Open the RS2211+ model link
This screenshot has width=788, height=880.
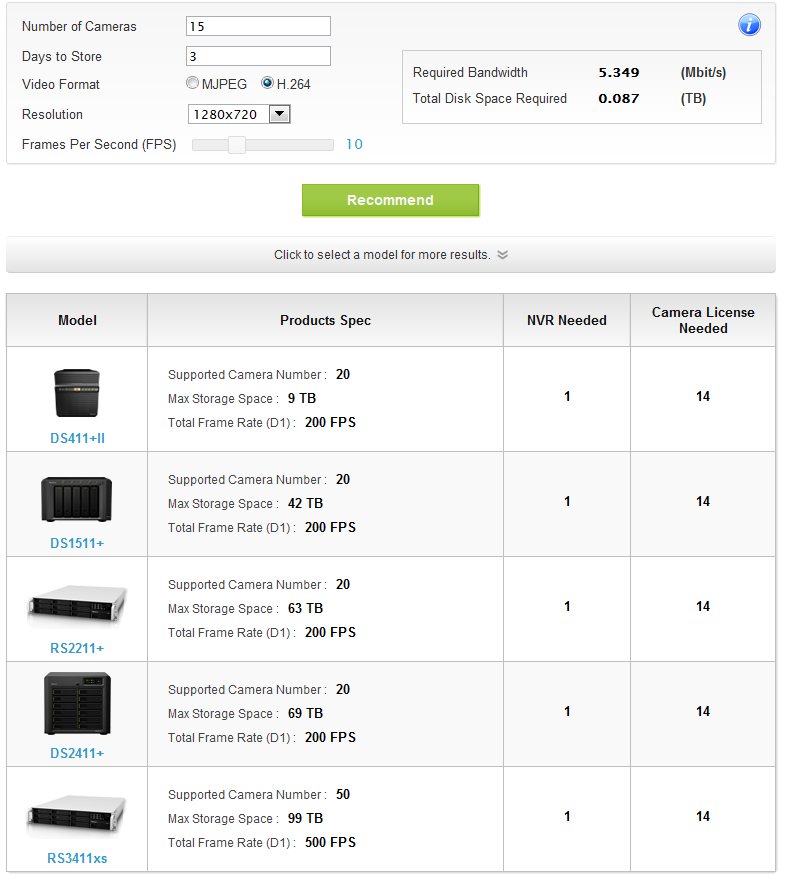(77, 648)
